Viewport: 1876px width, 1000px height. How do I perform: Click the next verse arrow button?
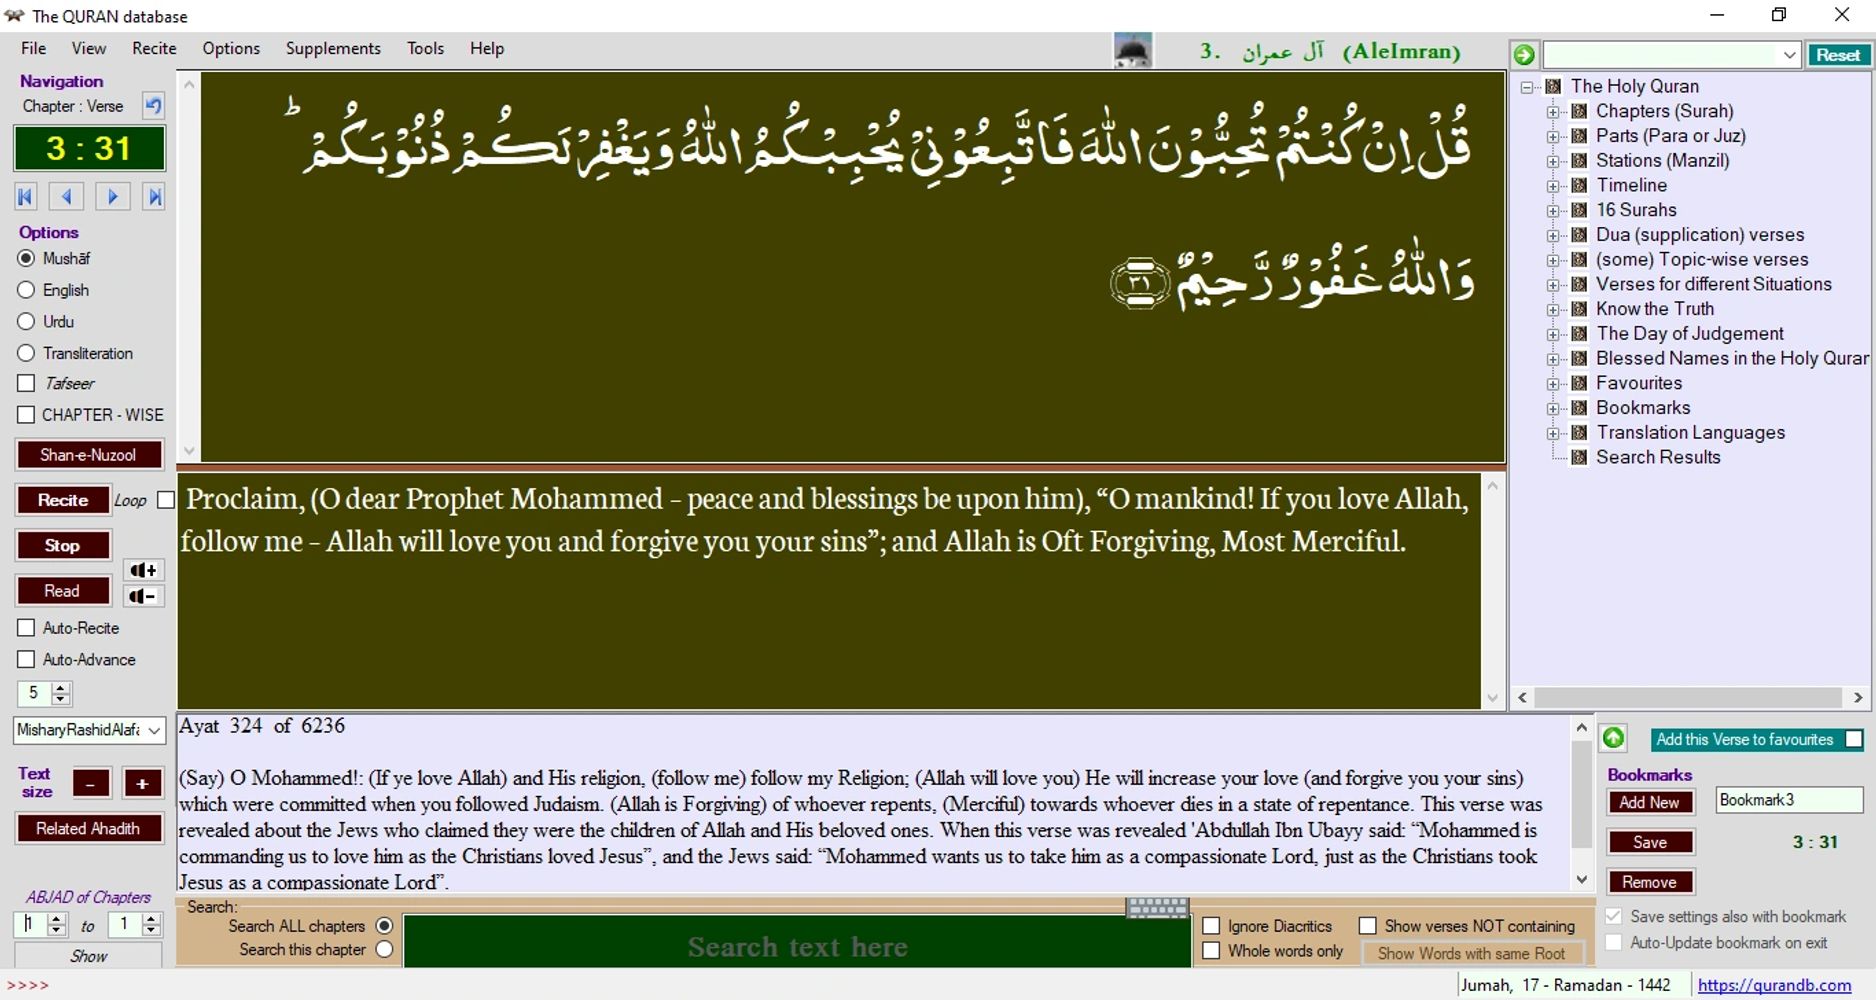tap(112, 197)
